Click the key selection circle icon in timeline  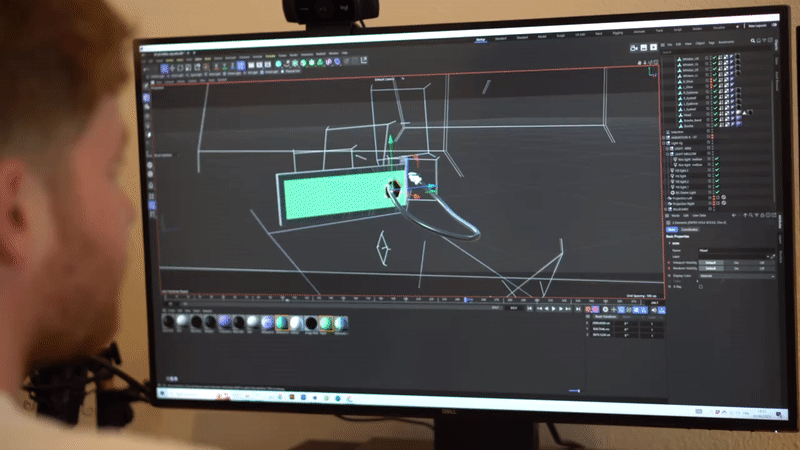click(x=605, y=310)
